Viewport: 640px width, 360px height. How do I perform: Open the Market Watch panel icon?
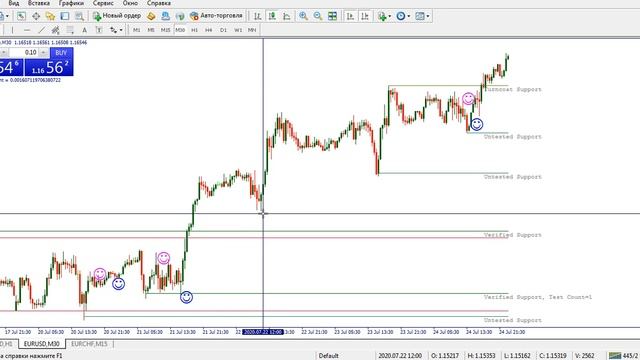pyautogui.click(x=21, y=16)
